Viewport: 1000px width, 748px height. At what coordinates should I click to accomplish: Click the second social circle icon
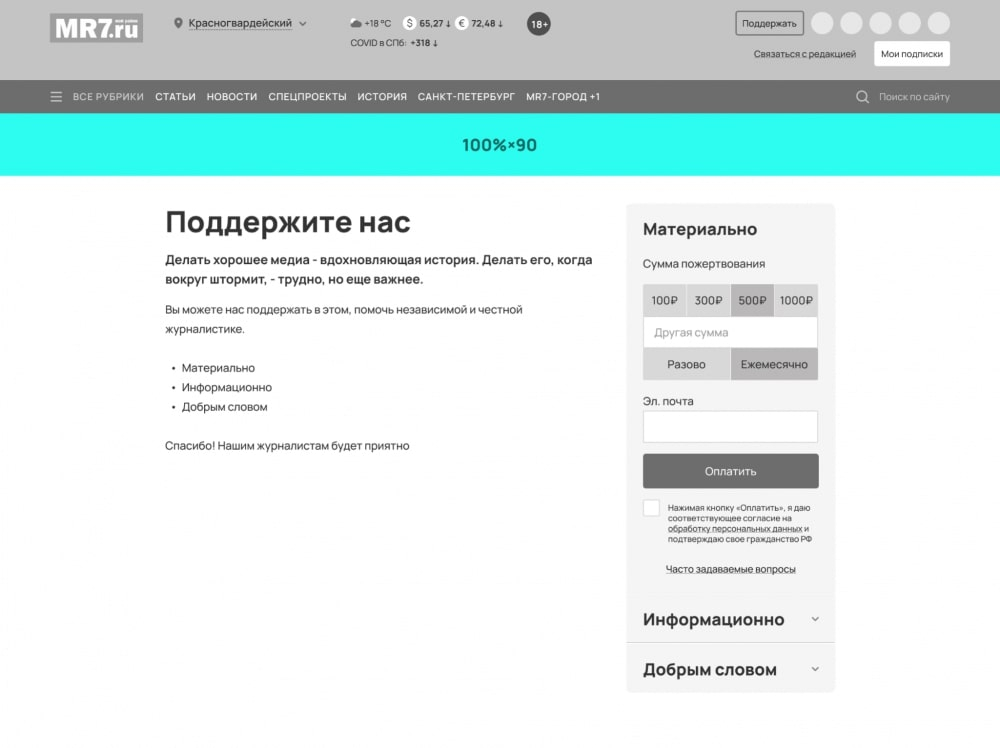tap(851, 23)
